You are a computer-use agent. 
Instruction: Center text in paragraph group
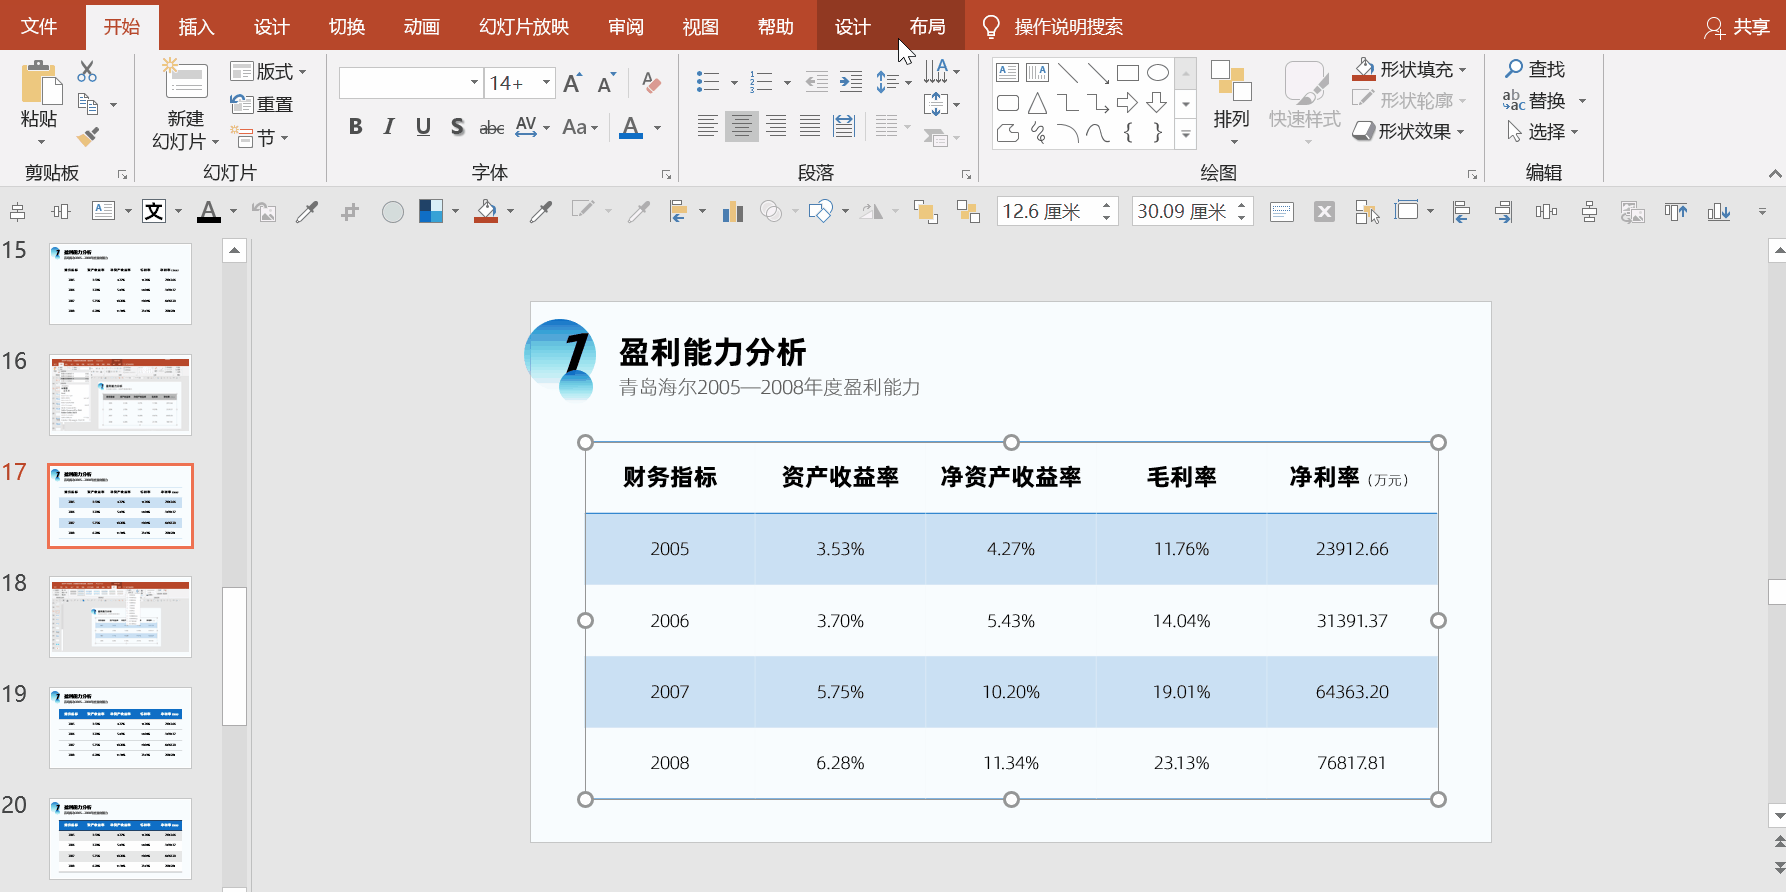pyautogui.click(x=741, y=126)
